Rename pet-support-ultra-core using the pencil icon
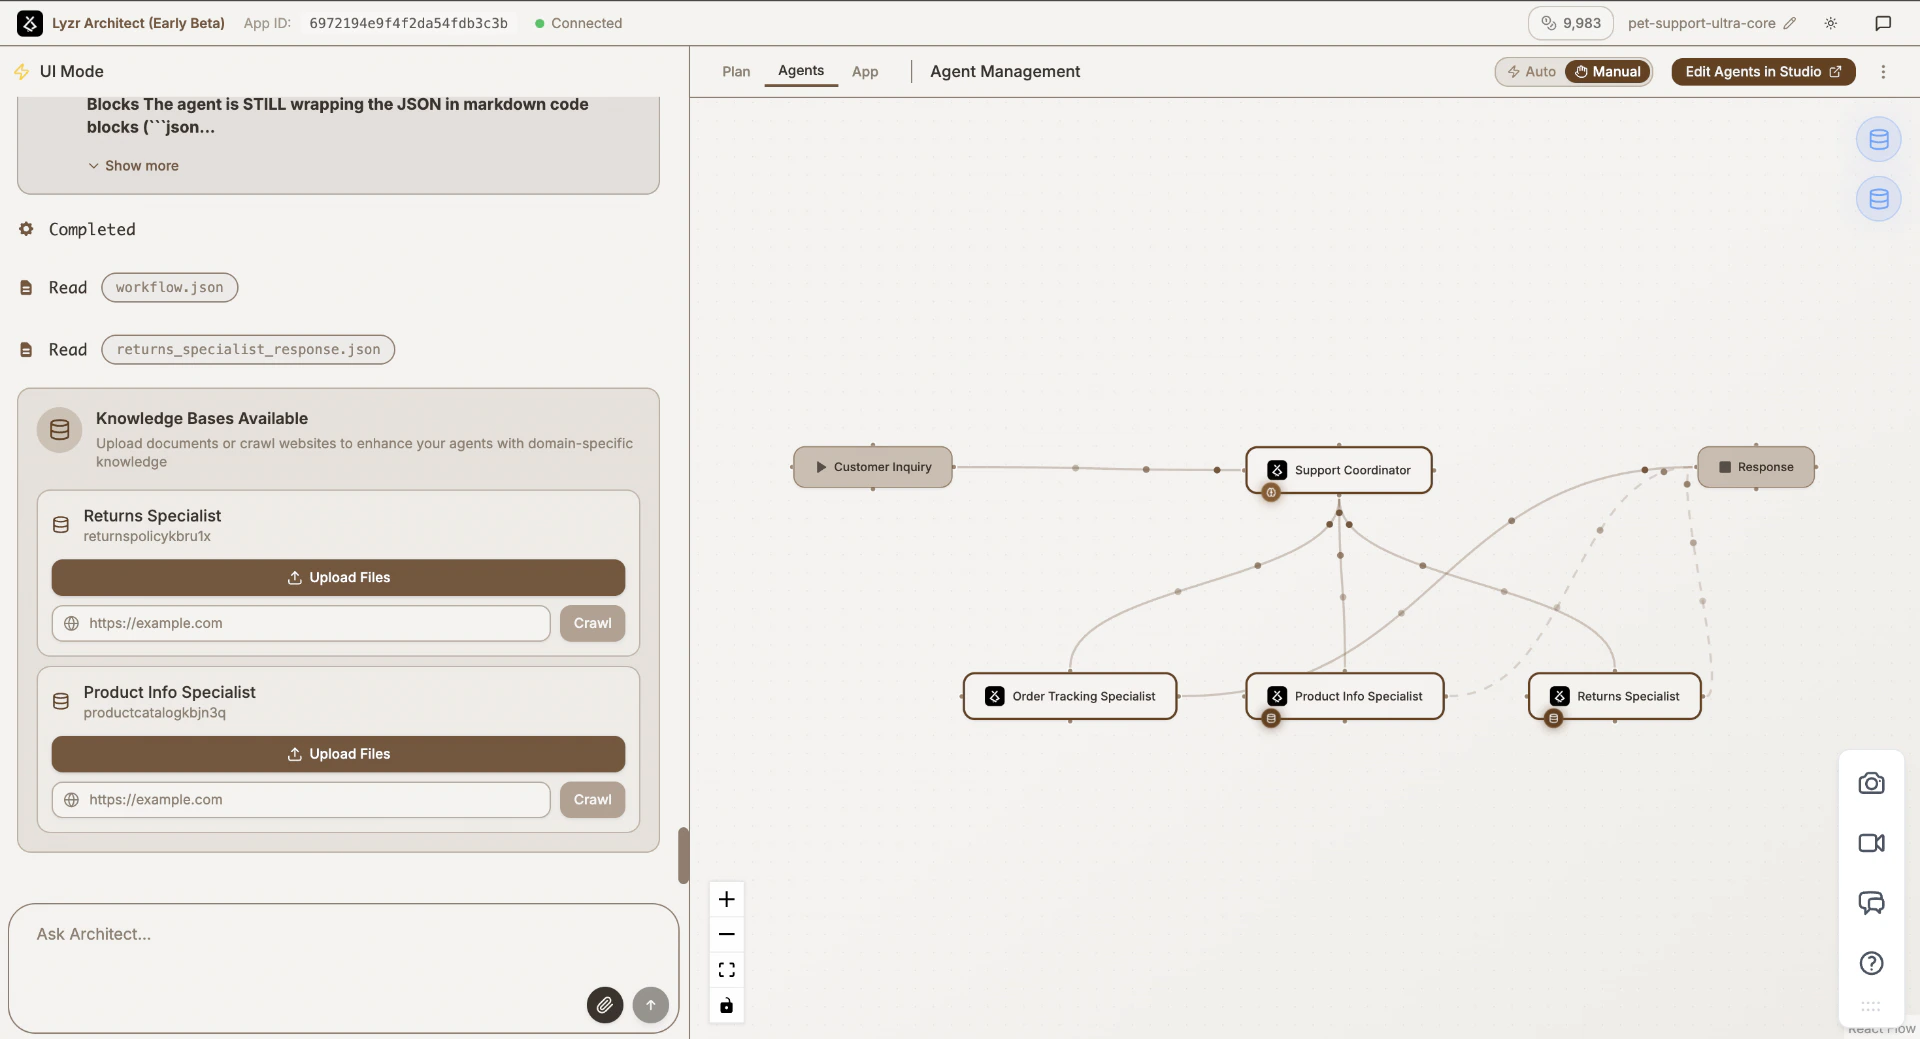1920x1039 pixels. [x=1790, y=23]
